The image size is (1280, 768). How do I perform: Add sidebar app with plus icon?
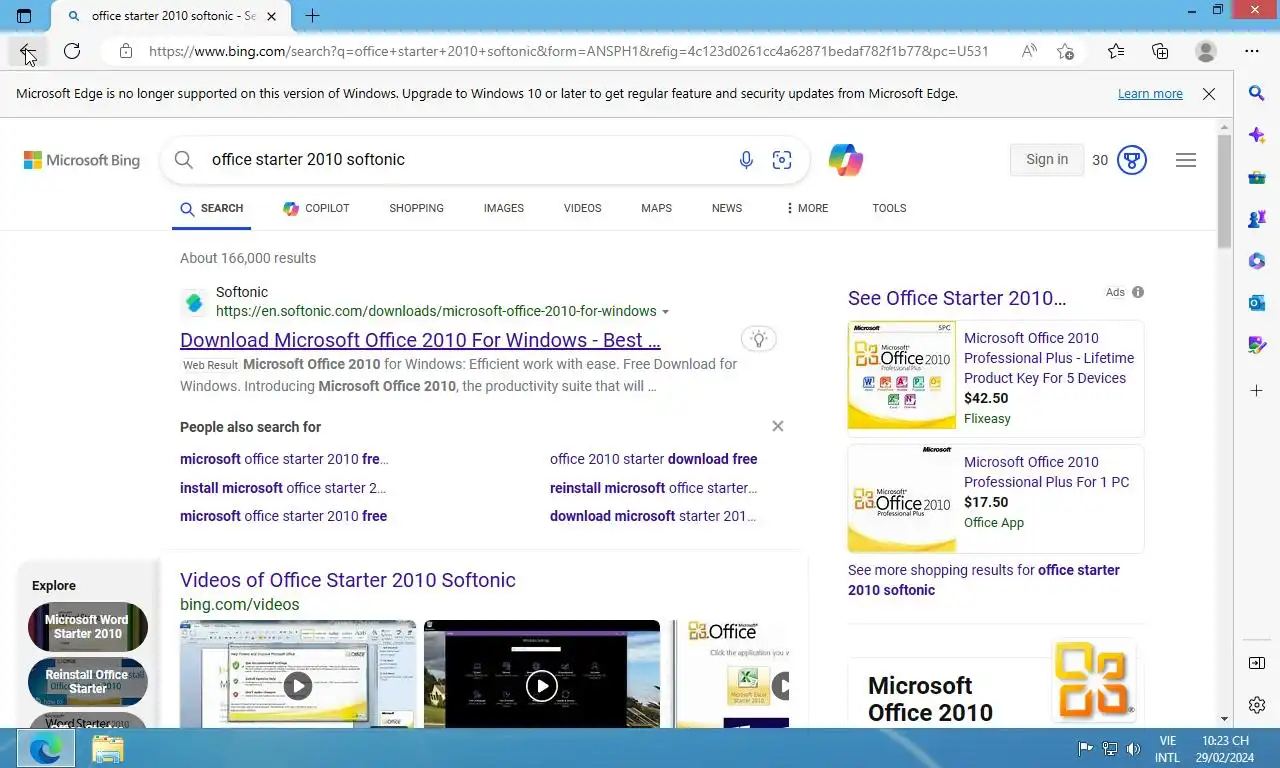click(1257, 389)
